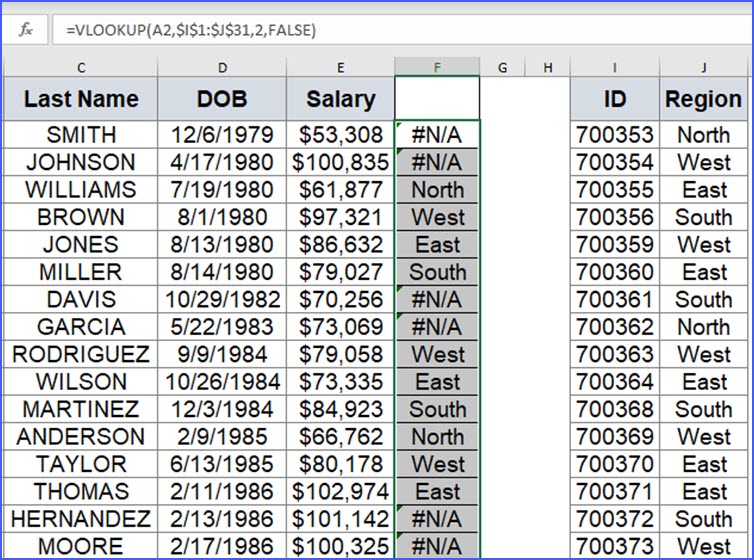Click lookup ID 700373
Image resolution: width=754 pixels, height=560 pixels.
pyautogui.click(x=615, y=546)
